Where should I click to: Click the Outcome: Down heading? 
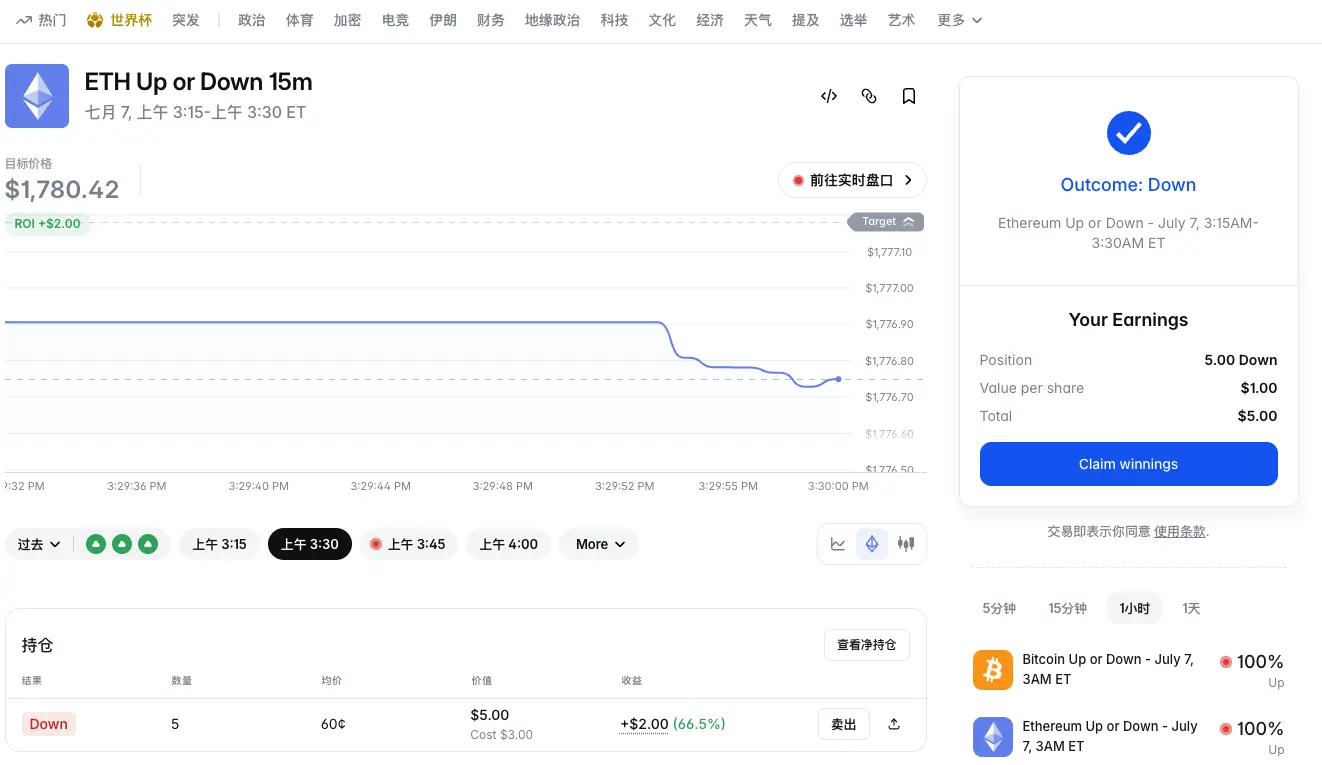1128,185
